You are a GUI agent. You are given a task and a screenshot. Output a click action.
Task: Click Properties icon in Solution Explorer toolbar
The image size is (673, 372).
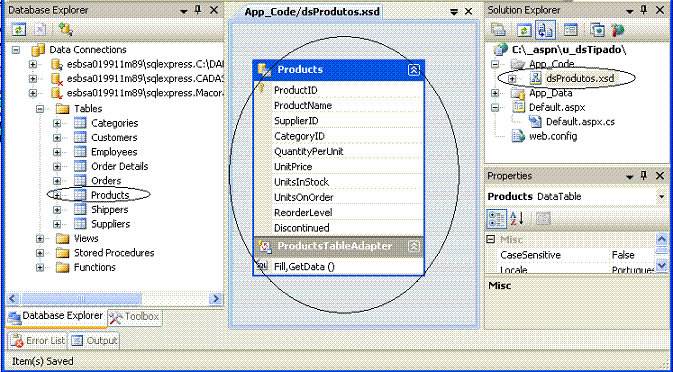click(498, 30)
